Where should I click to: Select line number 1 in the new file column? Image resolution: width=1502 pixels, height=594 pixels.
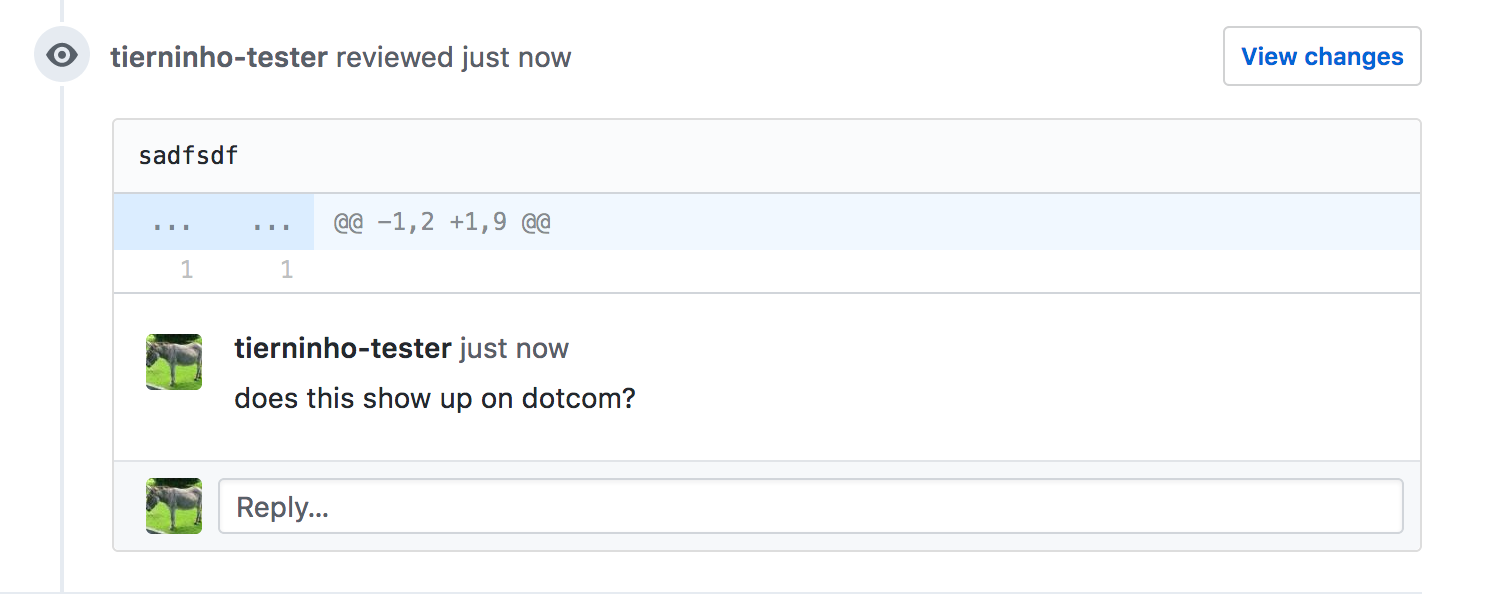[287, 269]
